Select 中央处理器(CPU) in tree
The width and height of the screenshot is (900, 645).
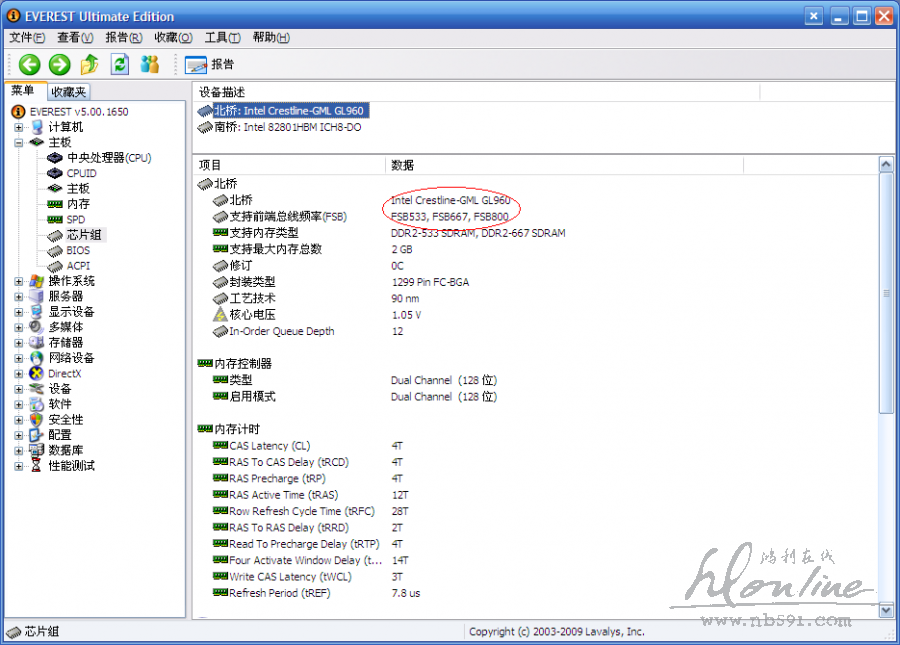point(108,158)
